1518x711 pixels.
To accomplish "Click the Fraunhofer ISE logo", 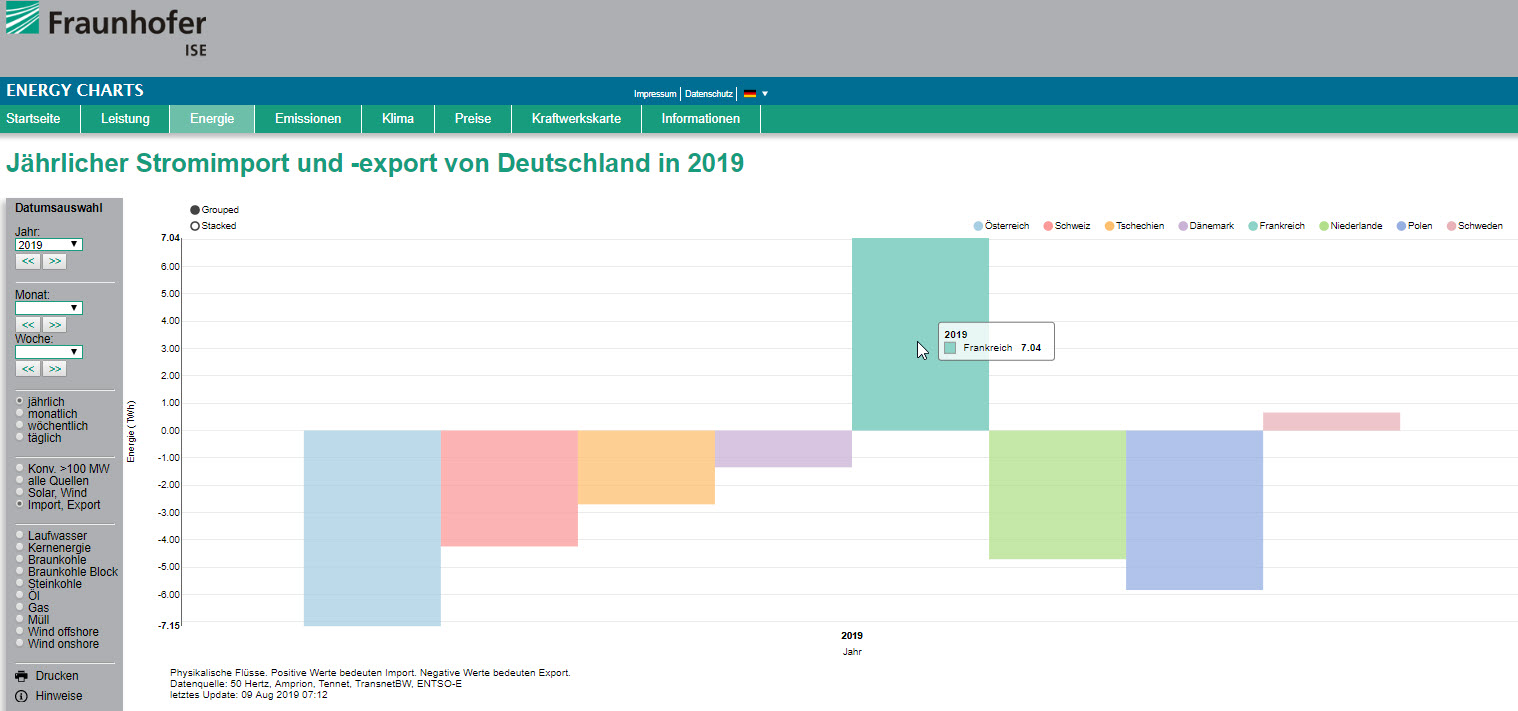I will [x=105, y=28].
